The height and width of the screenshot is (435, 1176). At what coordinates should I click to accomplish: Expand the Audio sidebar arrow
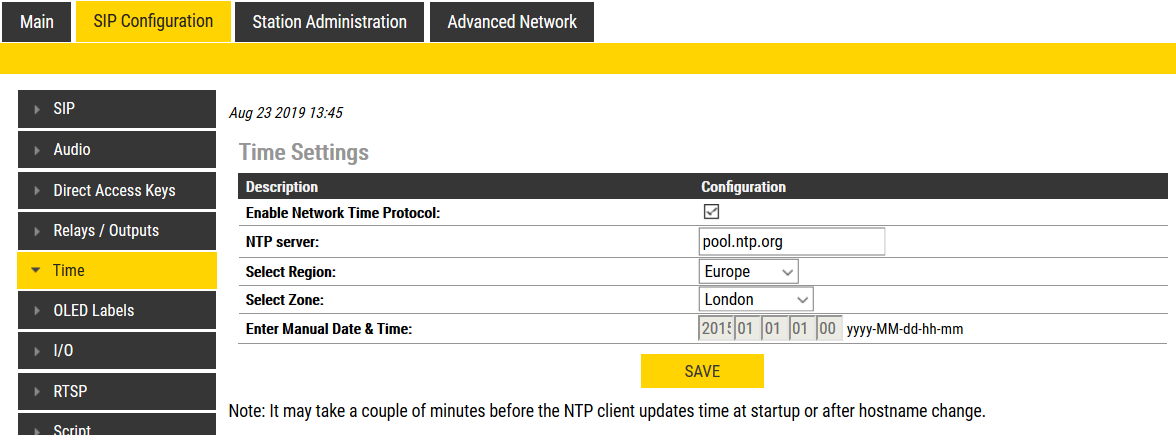37,150
